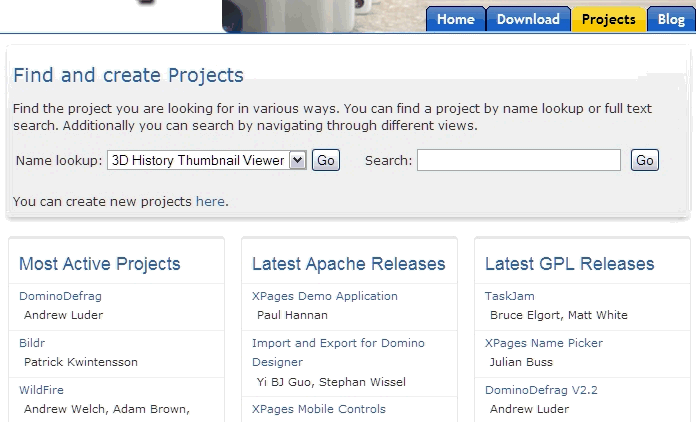Image resolution: width=696 pixels, height=422 pixels.
Task: Open the Bildr project link
Action: pos(32,343)
